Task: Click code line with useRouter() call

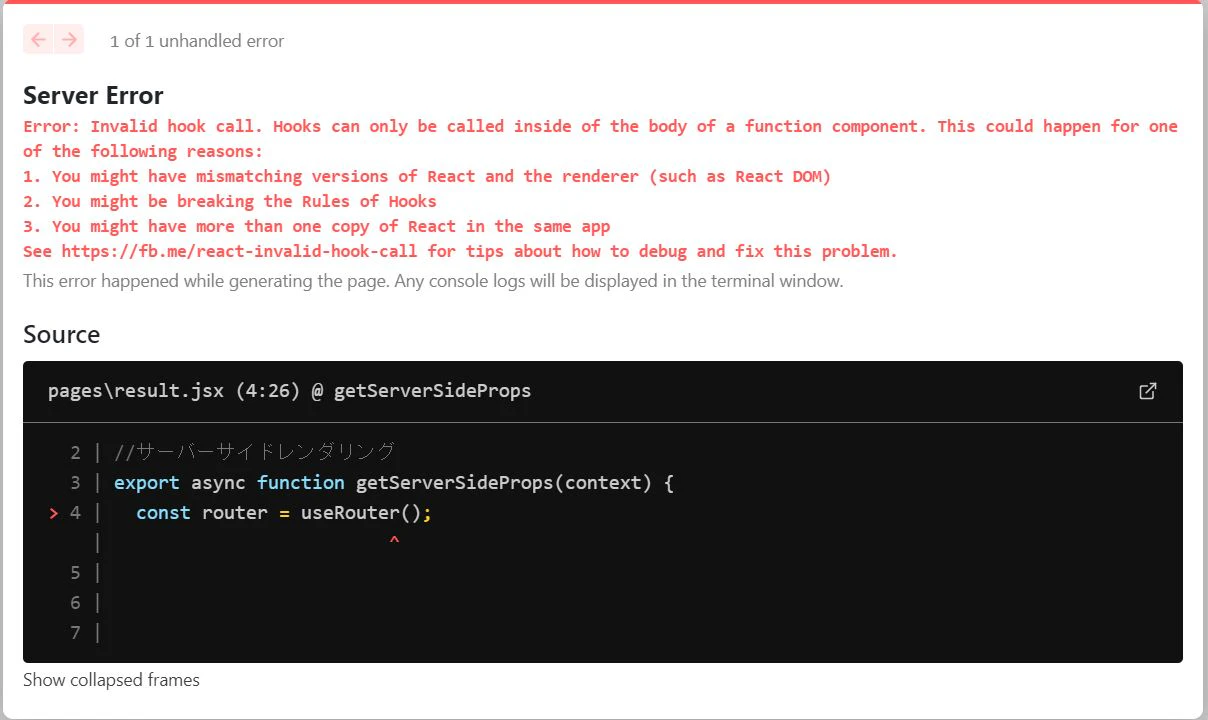Action: click(283, 513)
